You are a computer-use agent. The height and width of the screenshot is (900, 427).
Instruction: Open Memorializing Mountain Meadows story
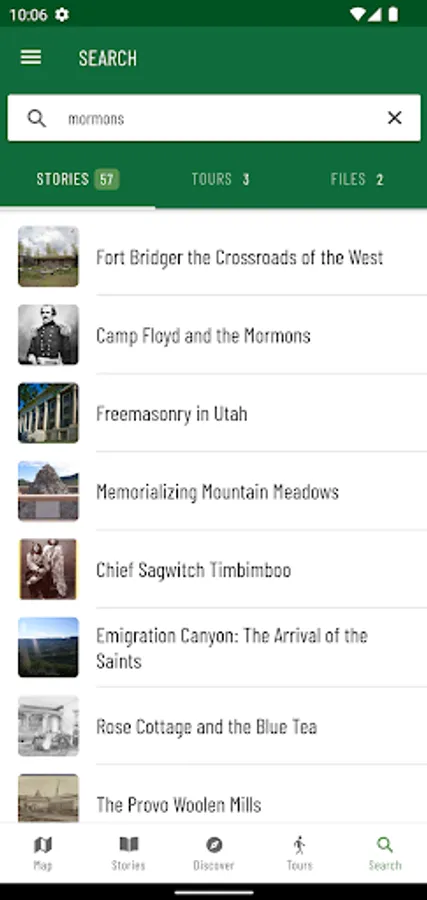pos(214,491)
